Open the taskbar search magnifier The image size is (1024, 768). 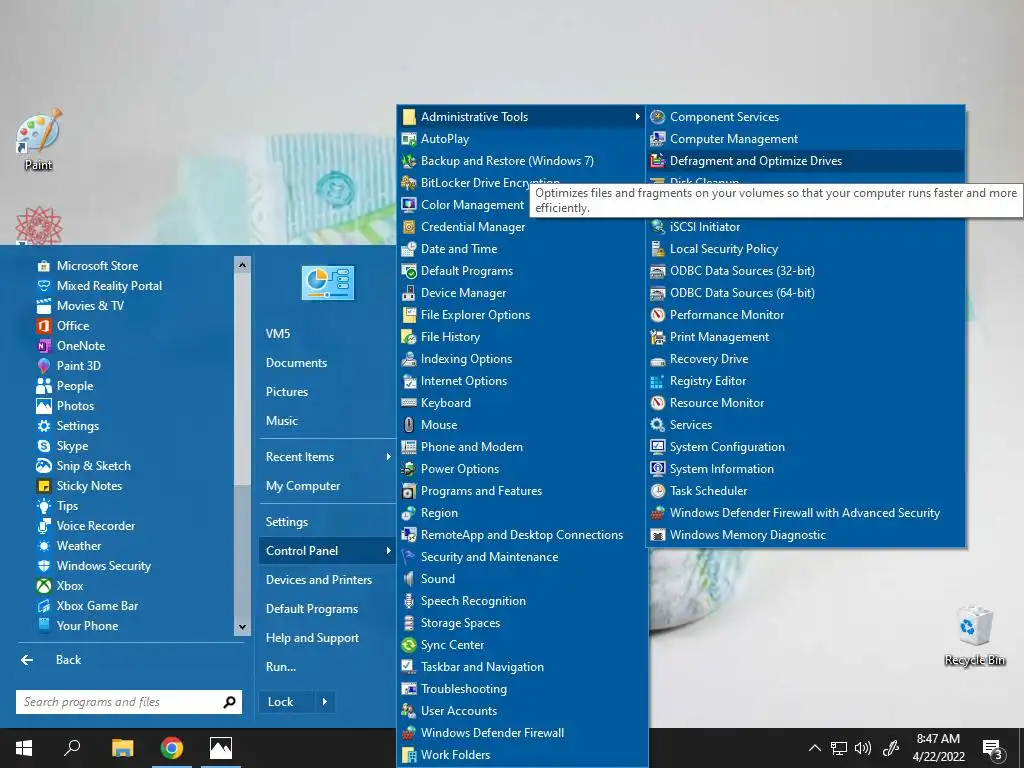pyautogui.click(x=72, y=748)
